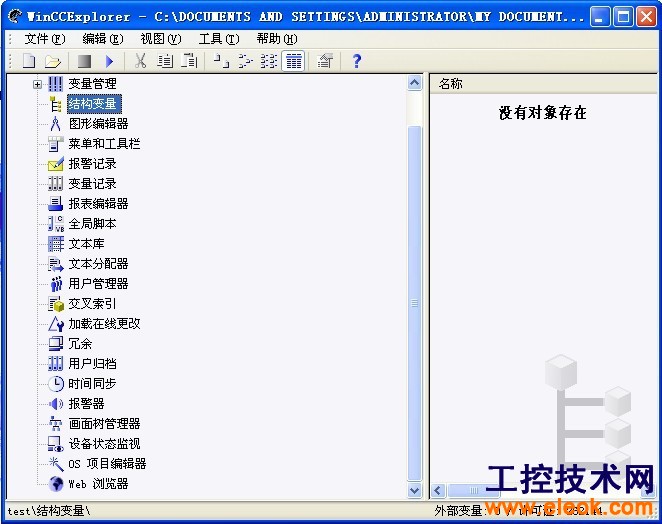Open the 工具(T) menu
The image size is (662, 524).
pos(219,39)
